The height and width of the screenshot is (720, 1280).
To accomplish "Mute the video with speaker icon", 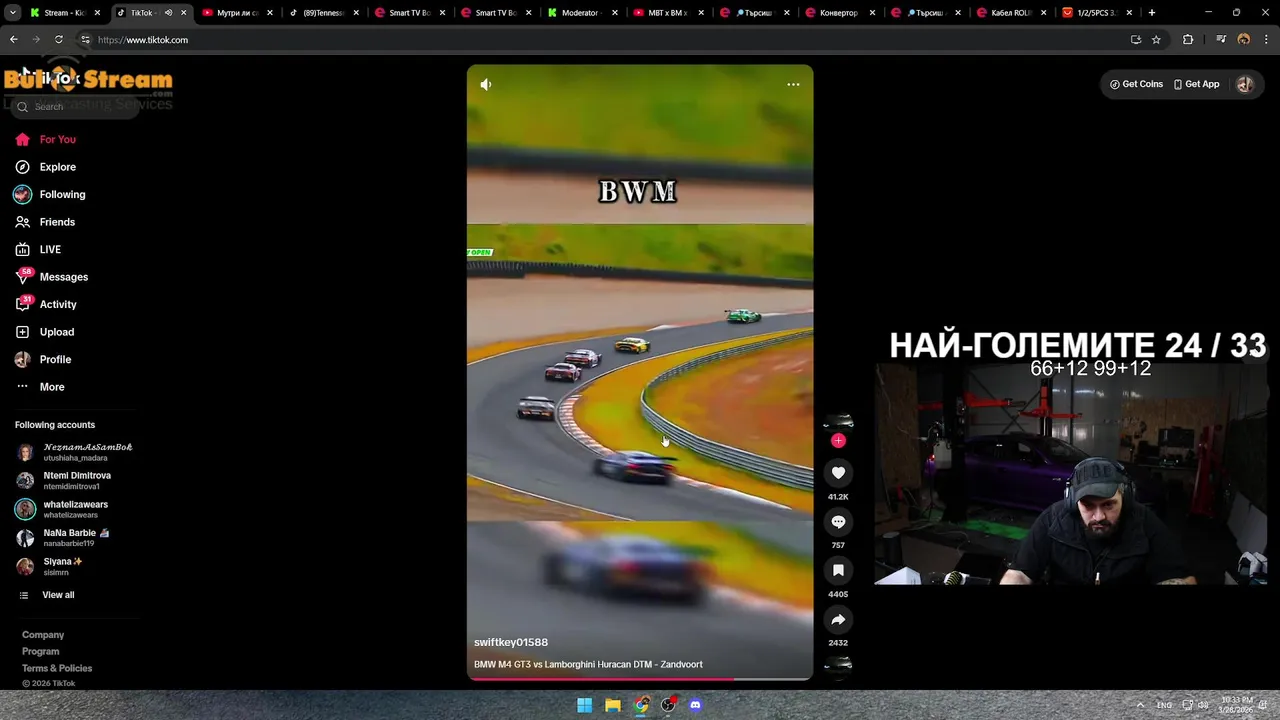I will click(x=486, y=85).
